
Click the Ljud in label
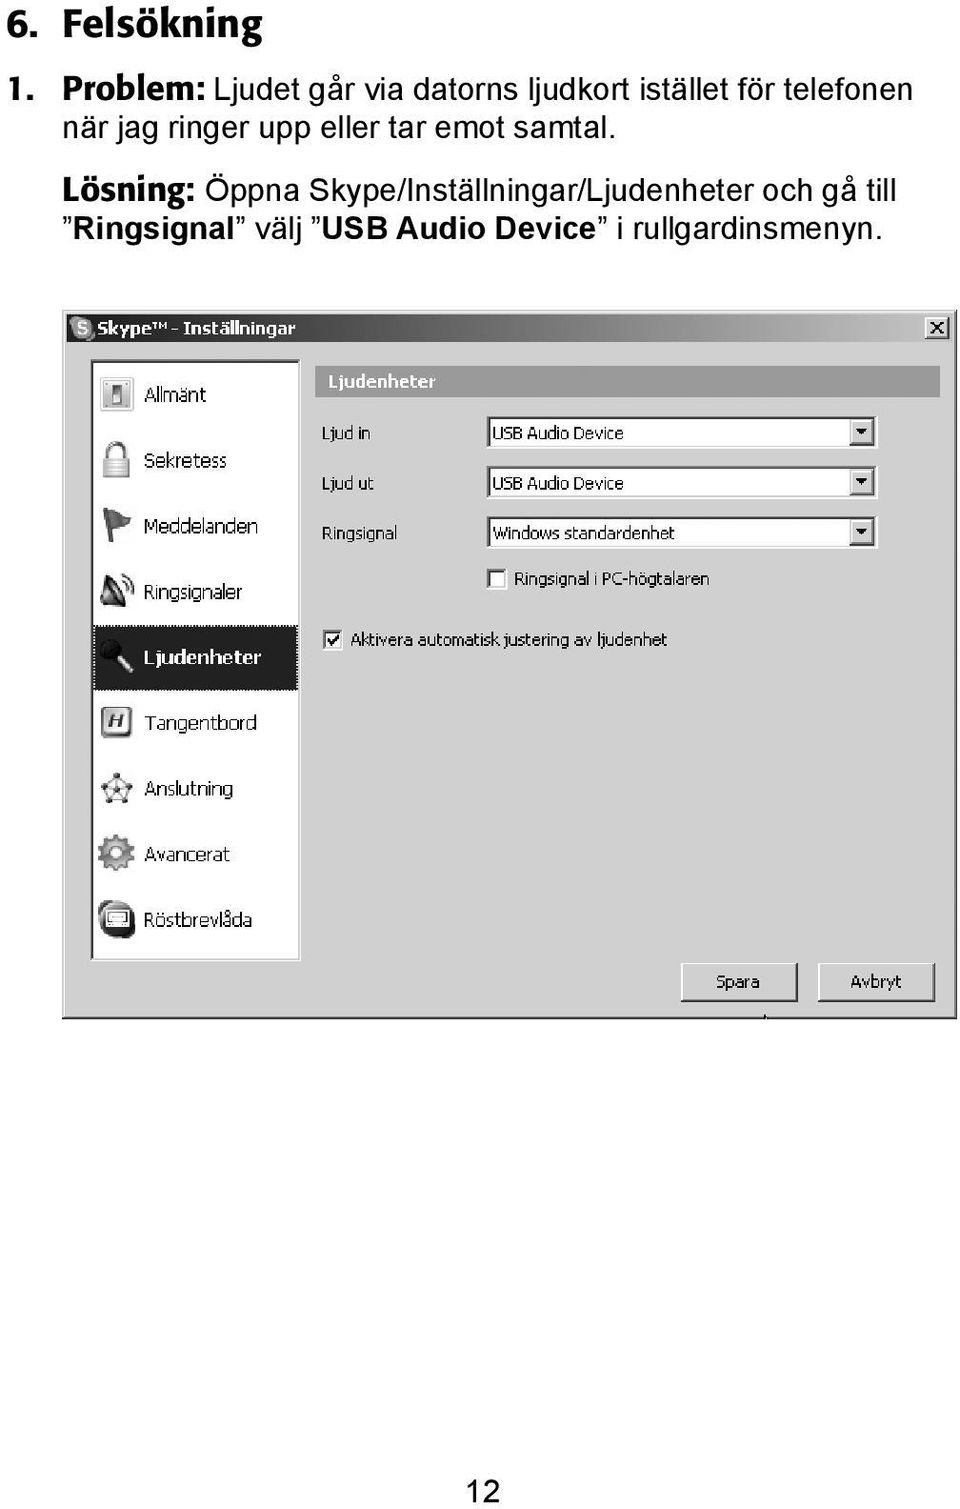[346, 433]
